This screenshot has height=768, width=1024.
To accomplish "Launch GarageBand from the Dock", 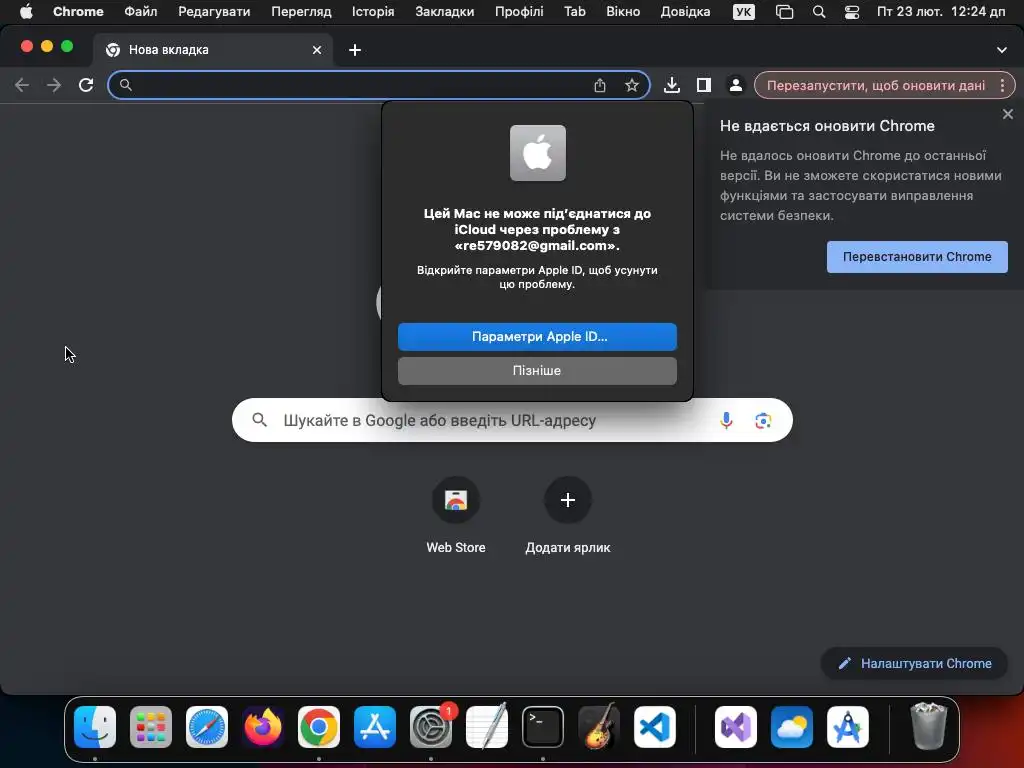I will pos(599,727).
